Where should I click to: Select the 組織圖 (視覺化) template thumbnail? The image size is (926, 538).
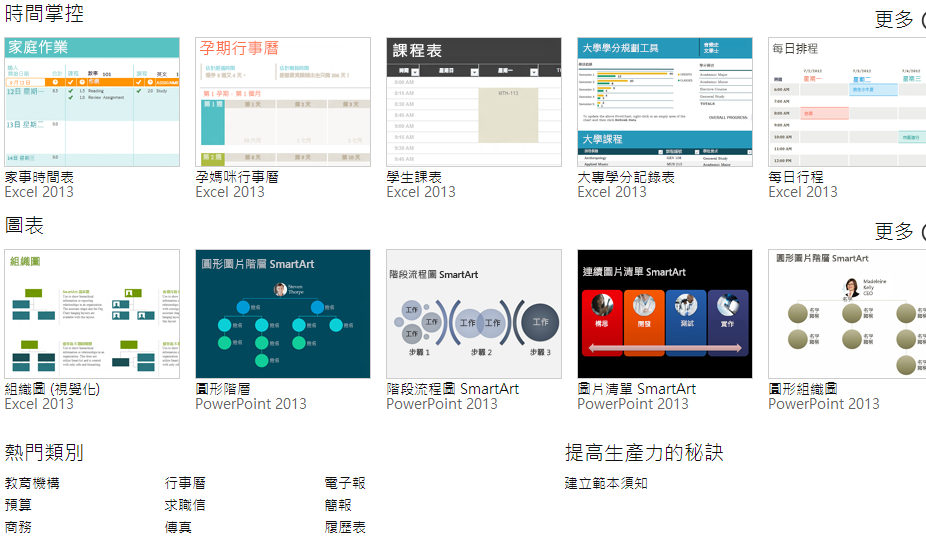pyautogui.click(x=92, y=314)
